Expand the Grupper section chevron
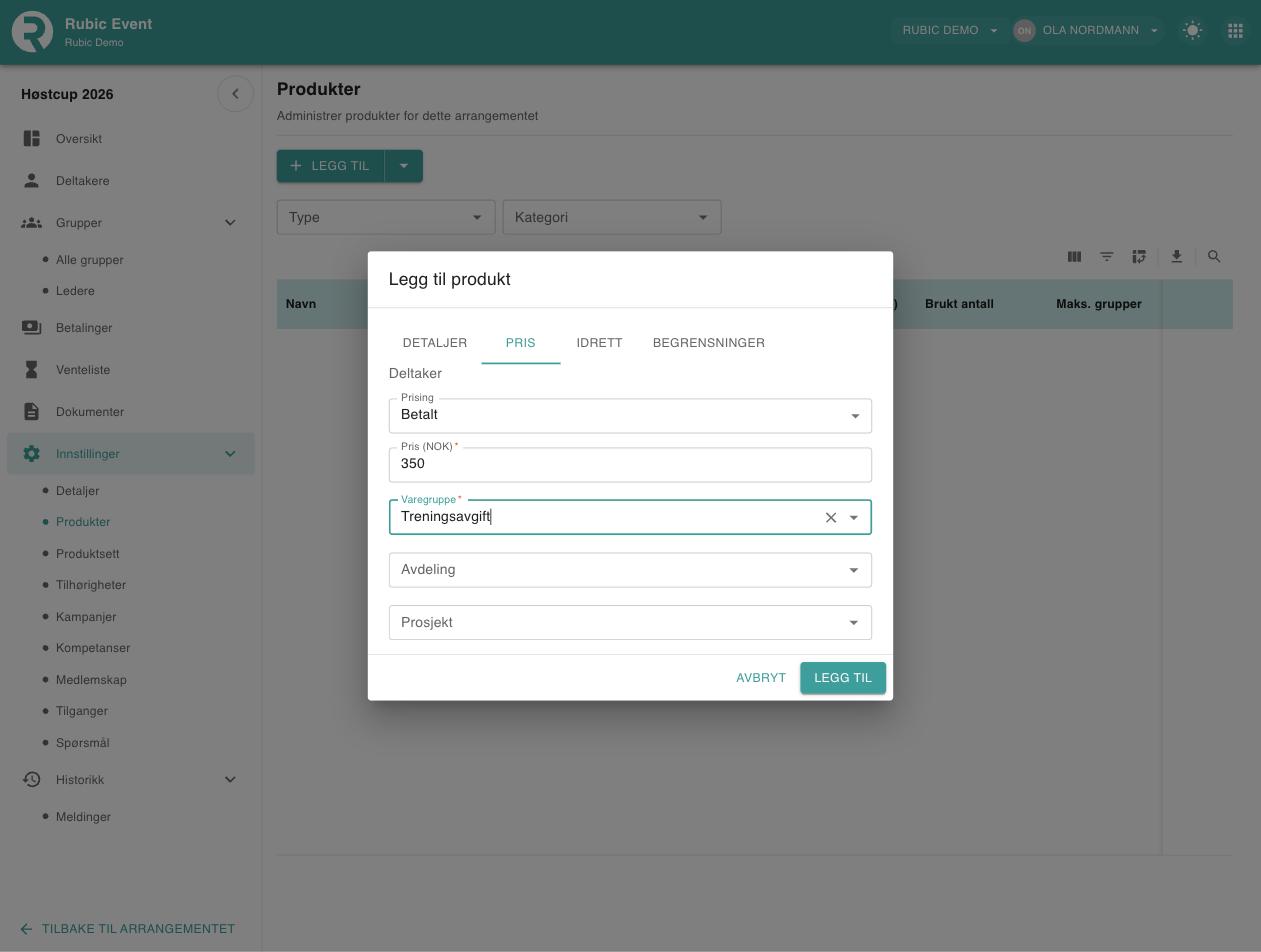Screen dimensions: 1261x952 tap(230, 223)
